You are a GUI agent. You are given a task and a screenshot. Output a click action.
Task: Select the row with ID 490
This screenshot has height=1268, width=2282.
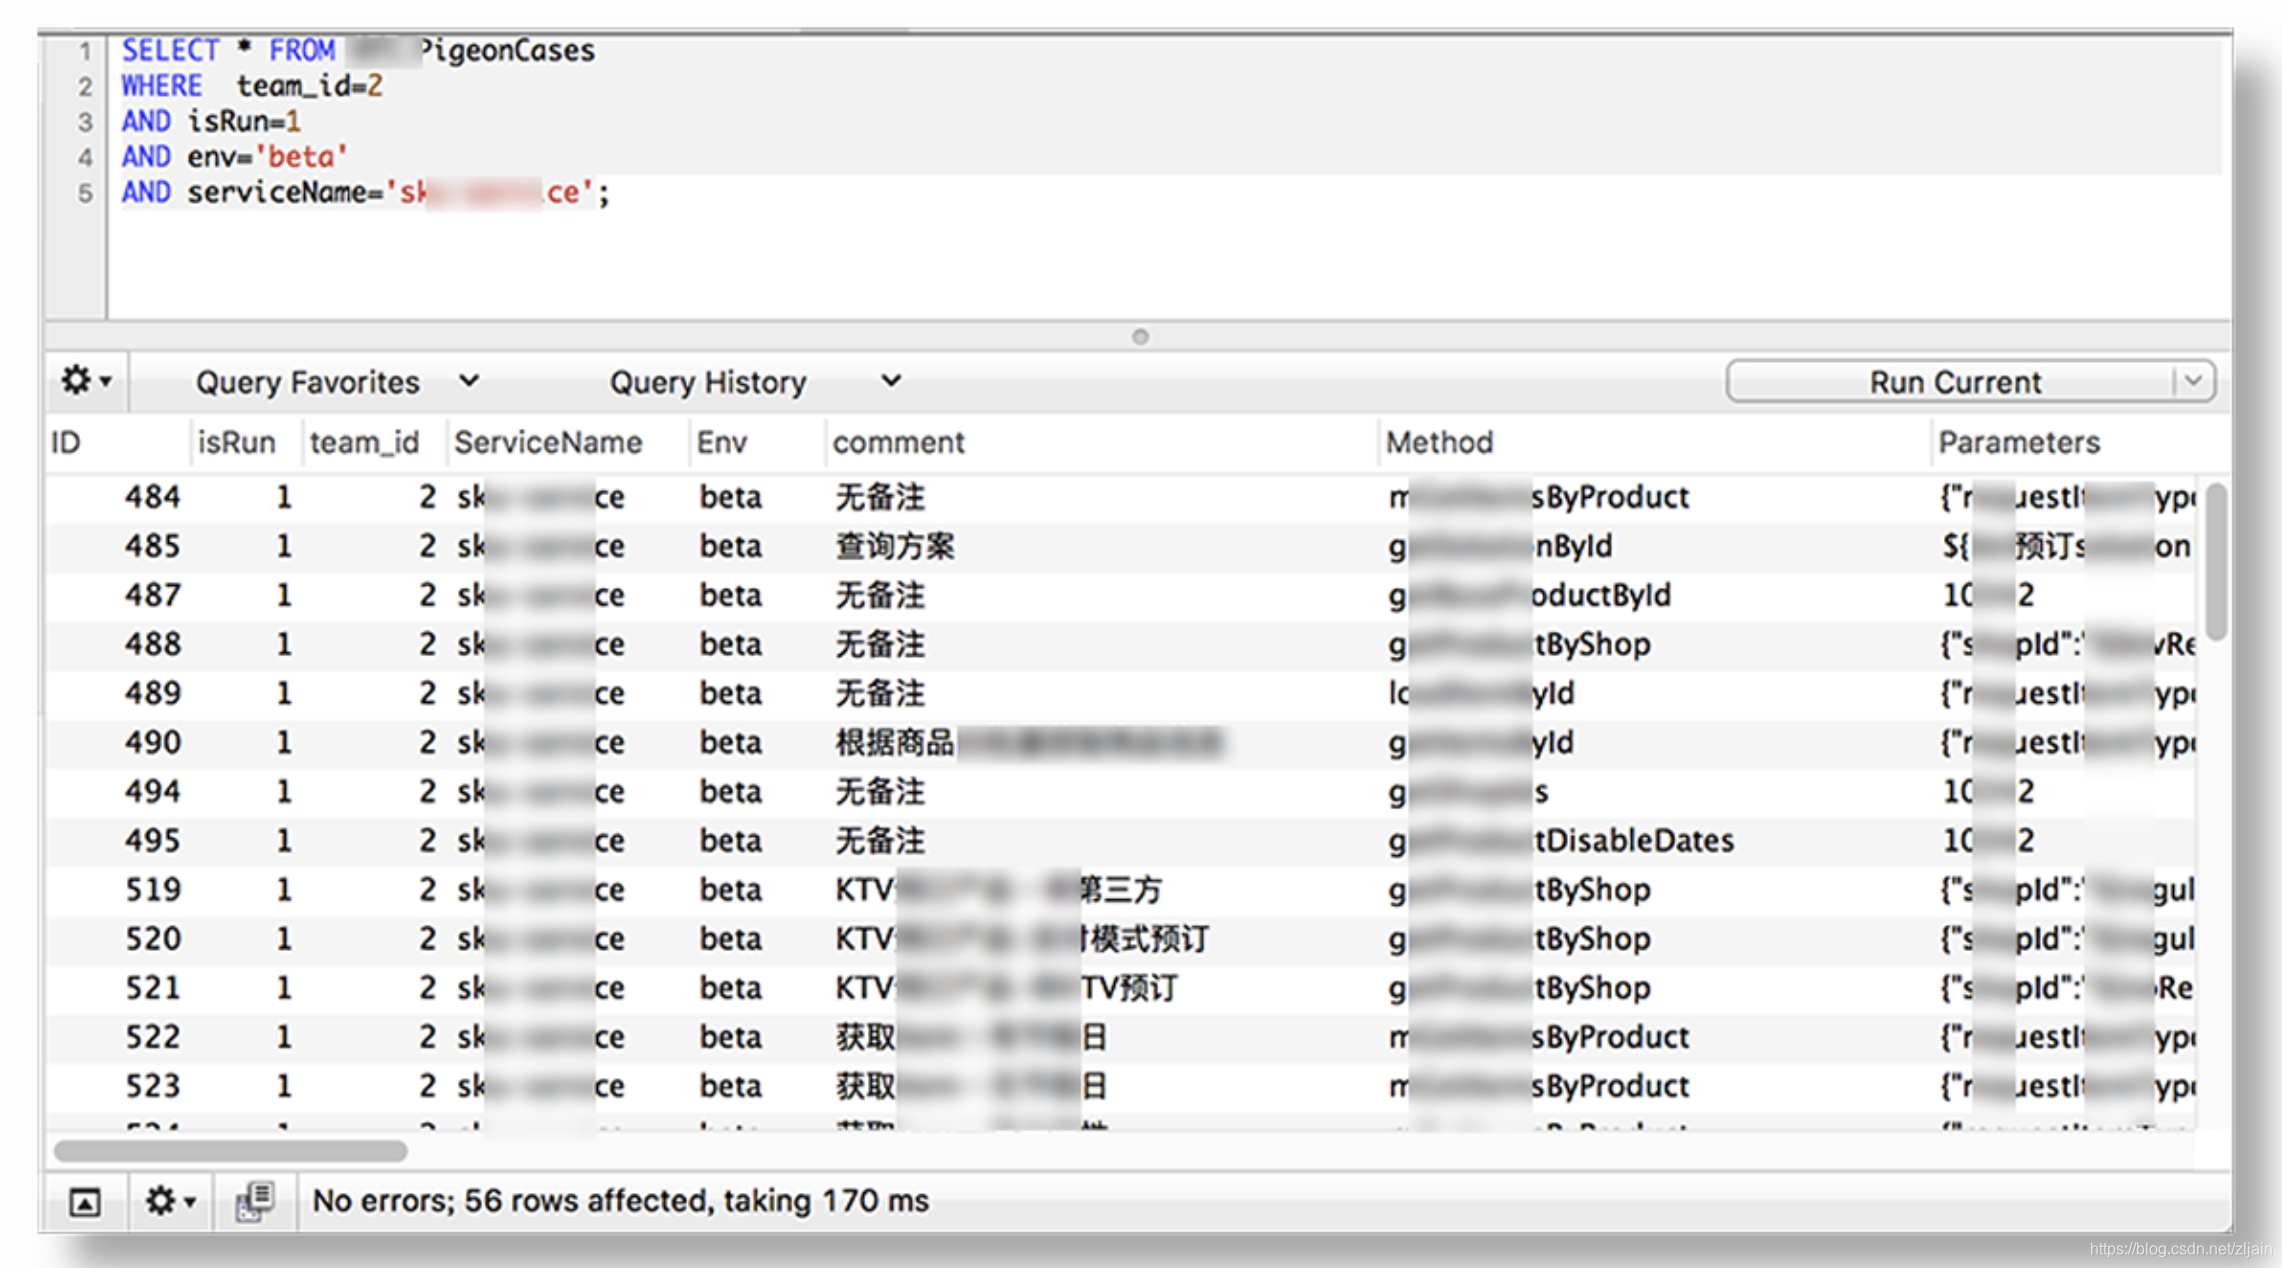pos(1120,742)
